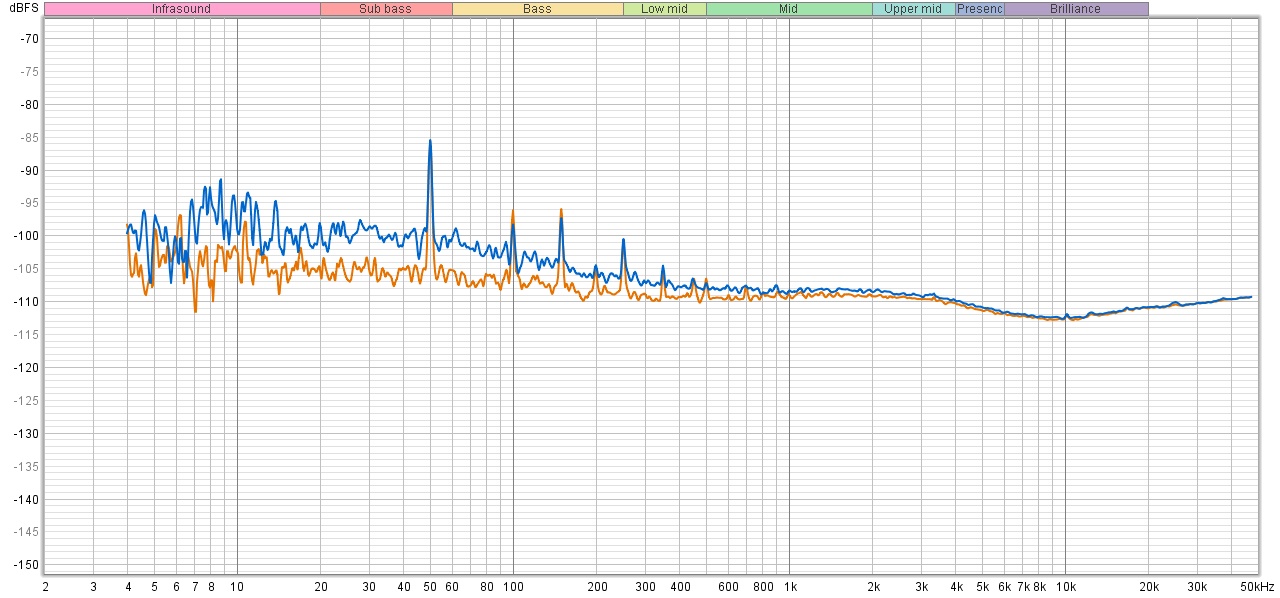1280x598 pixels.
Task: Click the 200 frequency axis label
Action: pos(597,586)
